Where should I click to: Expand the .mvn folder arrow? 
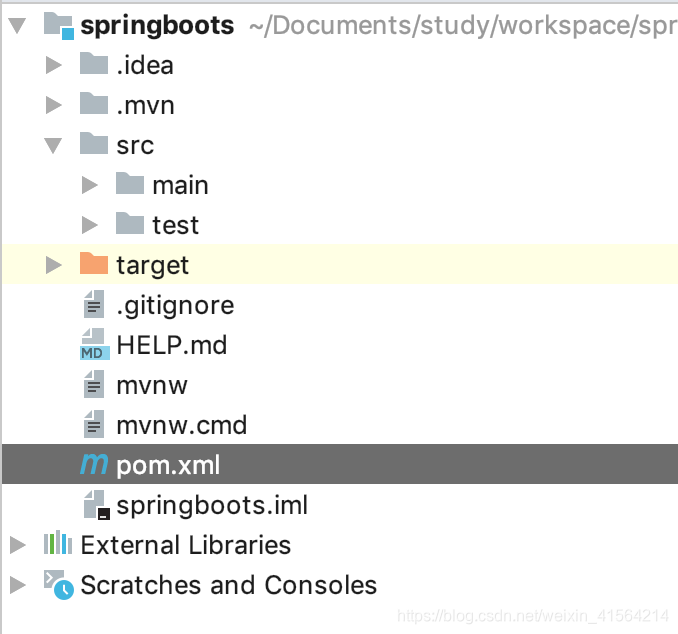(x=54, y=105)
